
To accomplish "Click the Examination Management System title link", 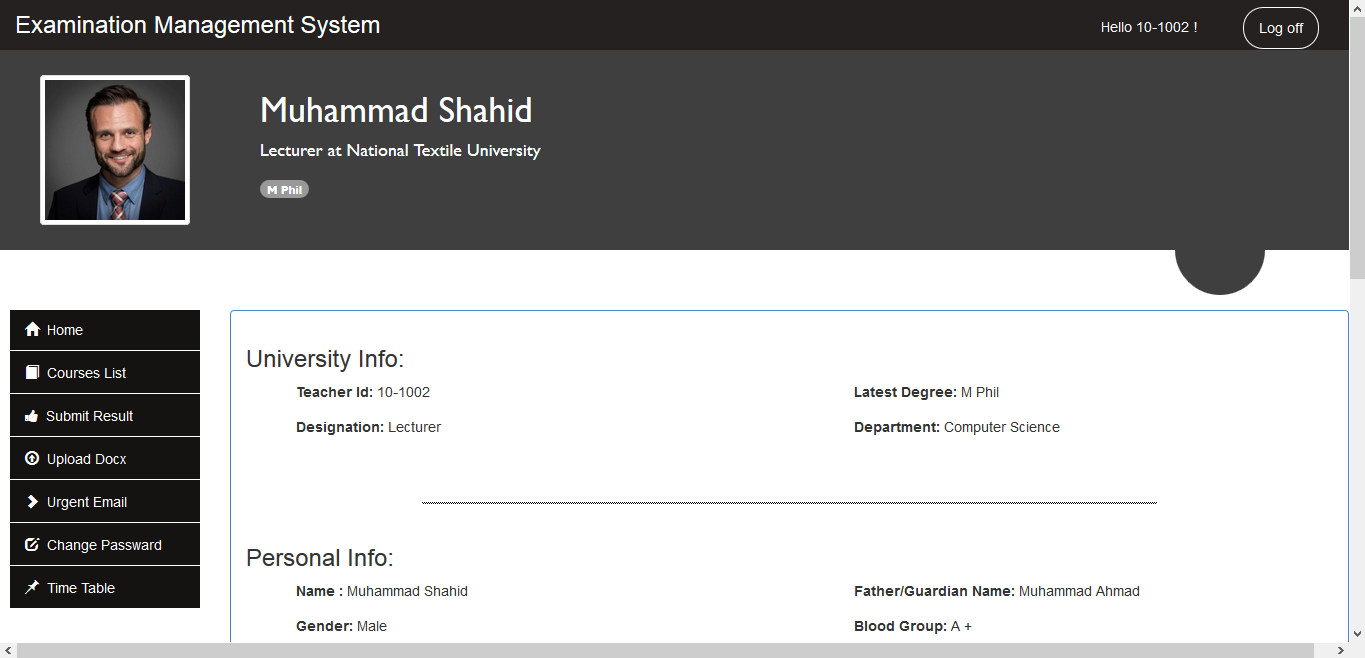I will [x=197, y=25].
